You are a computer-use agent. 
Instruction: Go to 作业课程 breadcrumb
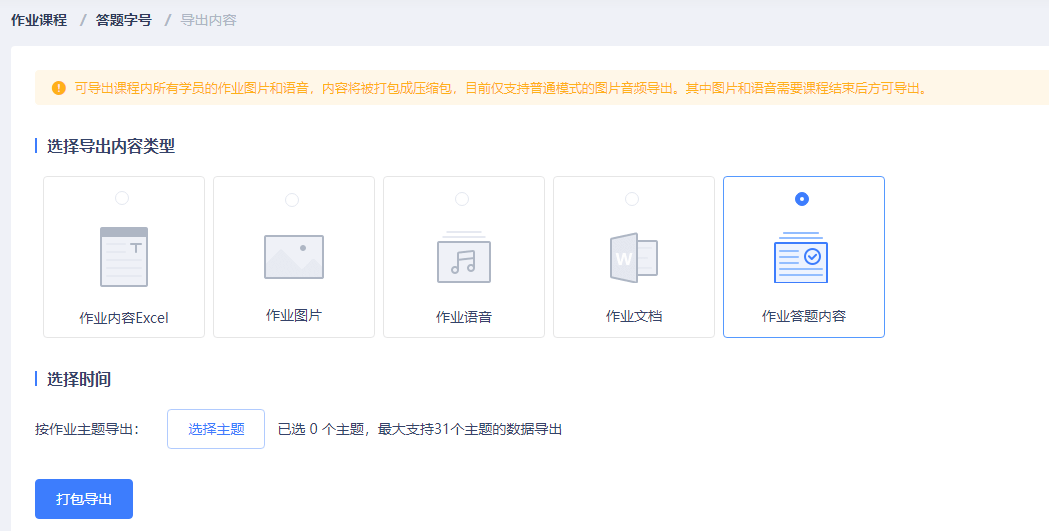coord(39,20)
